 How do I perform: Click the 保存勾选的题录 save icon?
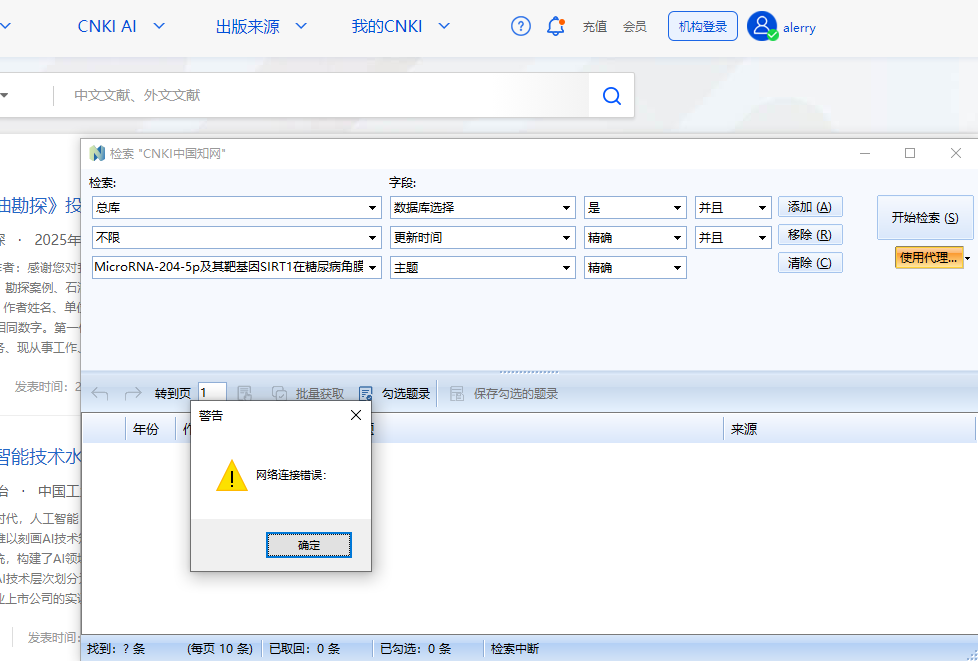click(457, 393)
